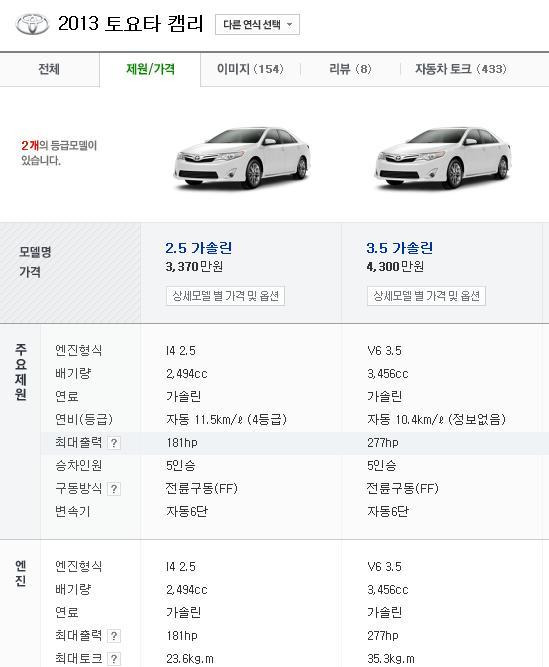Switch to the 전체 tab
Screen dimensions: 549x667
[49, 69]
